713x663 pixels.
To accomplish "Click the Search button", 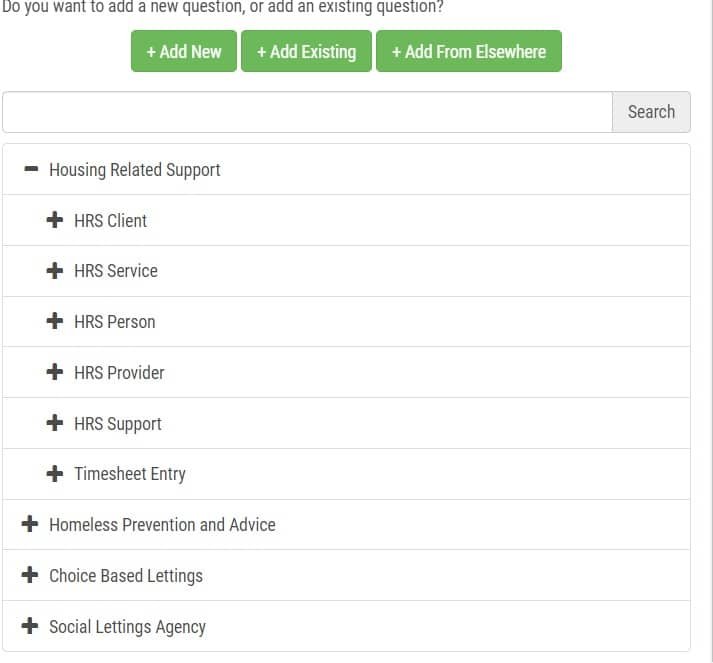I will click(x=651, y=112).
